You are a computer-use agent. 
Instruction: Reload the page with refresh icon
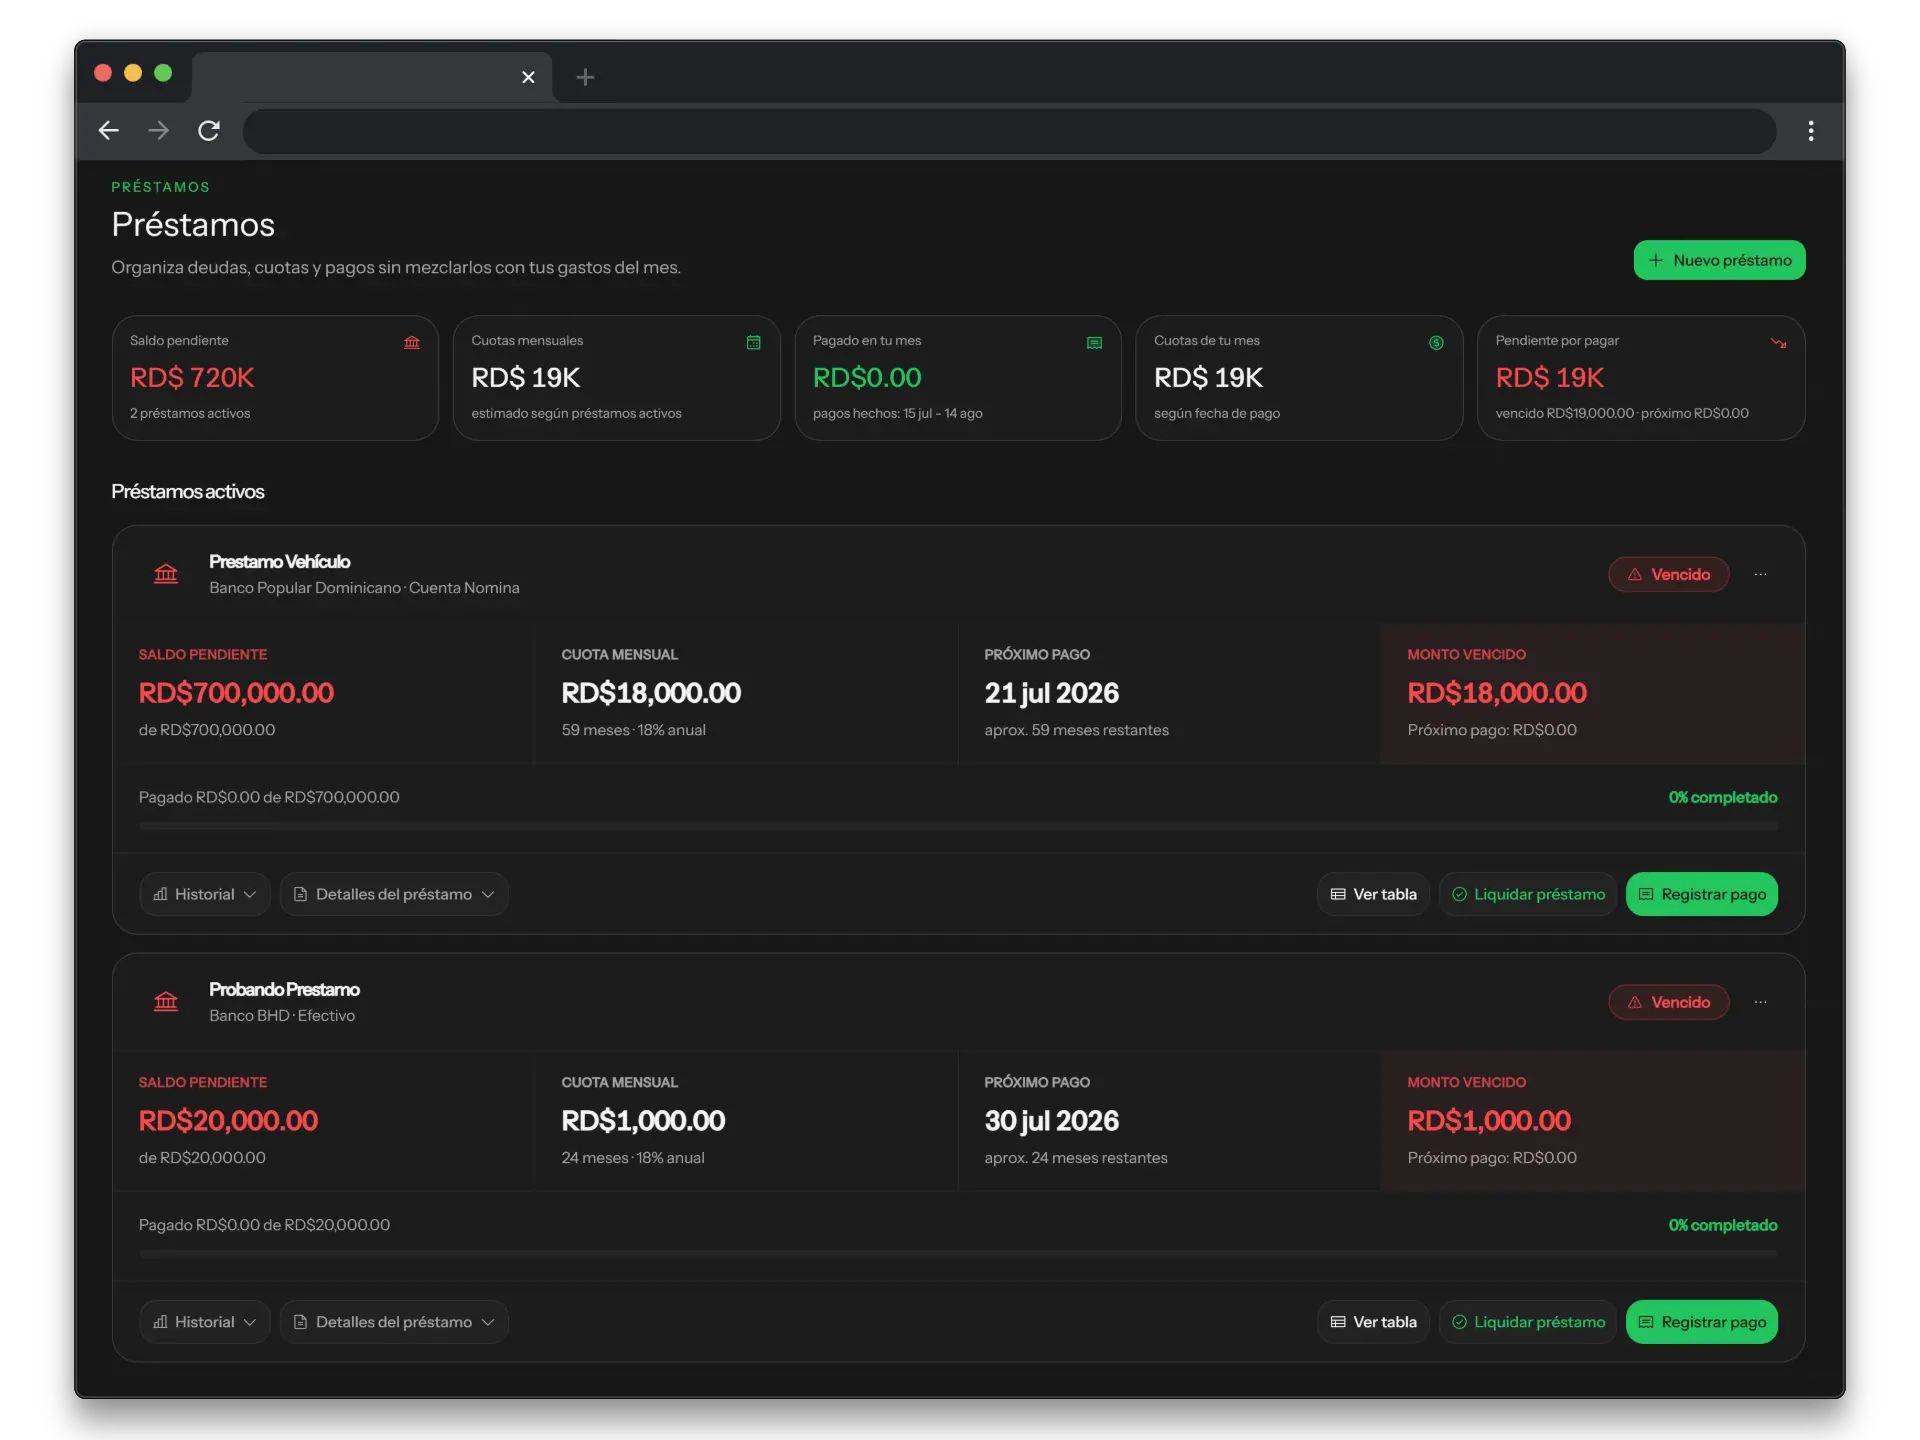click(208, 130)
